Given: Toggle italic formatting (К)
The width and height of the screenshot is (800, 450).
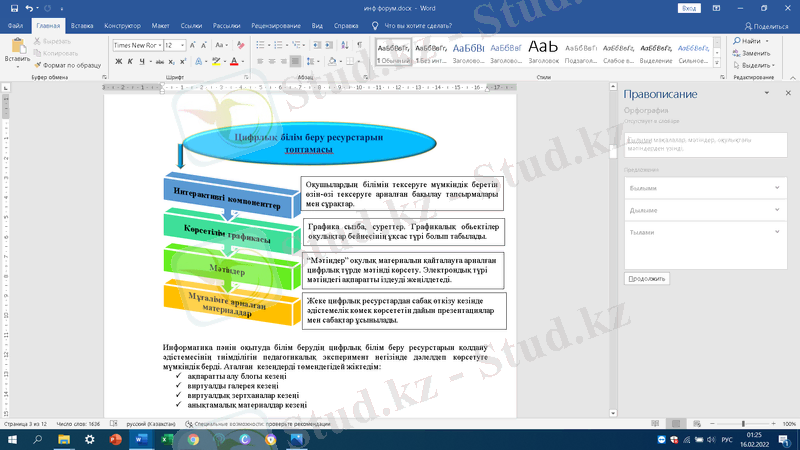Looking at the screenshot, I should pyautogui.click(x=130, y=62).
